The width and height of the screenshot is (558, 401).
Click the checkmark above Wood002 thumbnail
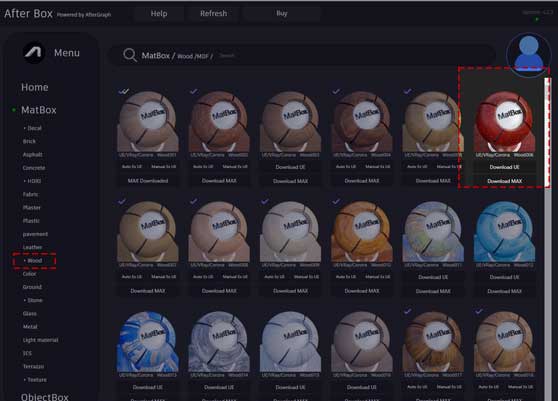tap(194, 91)
